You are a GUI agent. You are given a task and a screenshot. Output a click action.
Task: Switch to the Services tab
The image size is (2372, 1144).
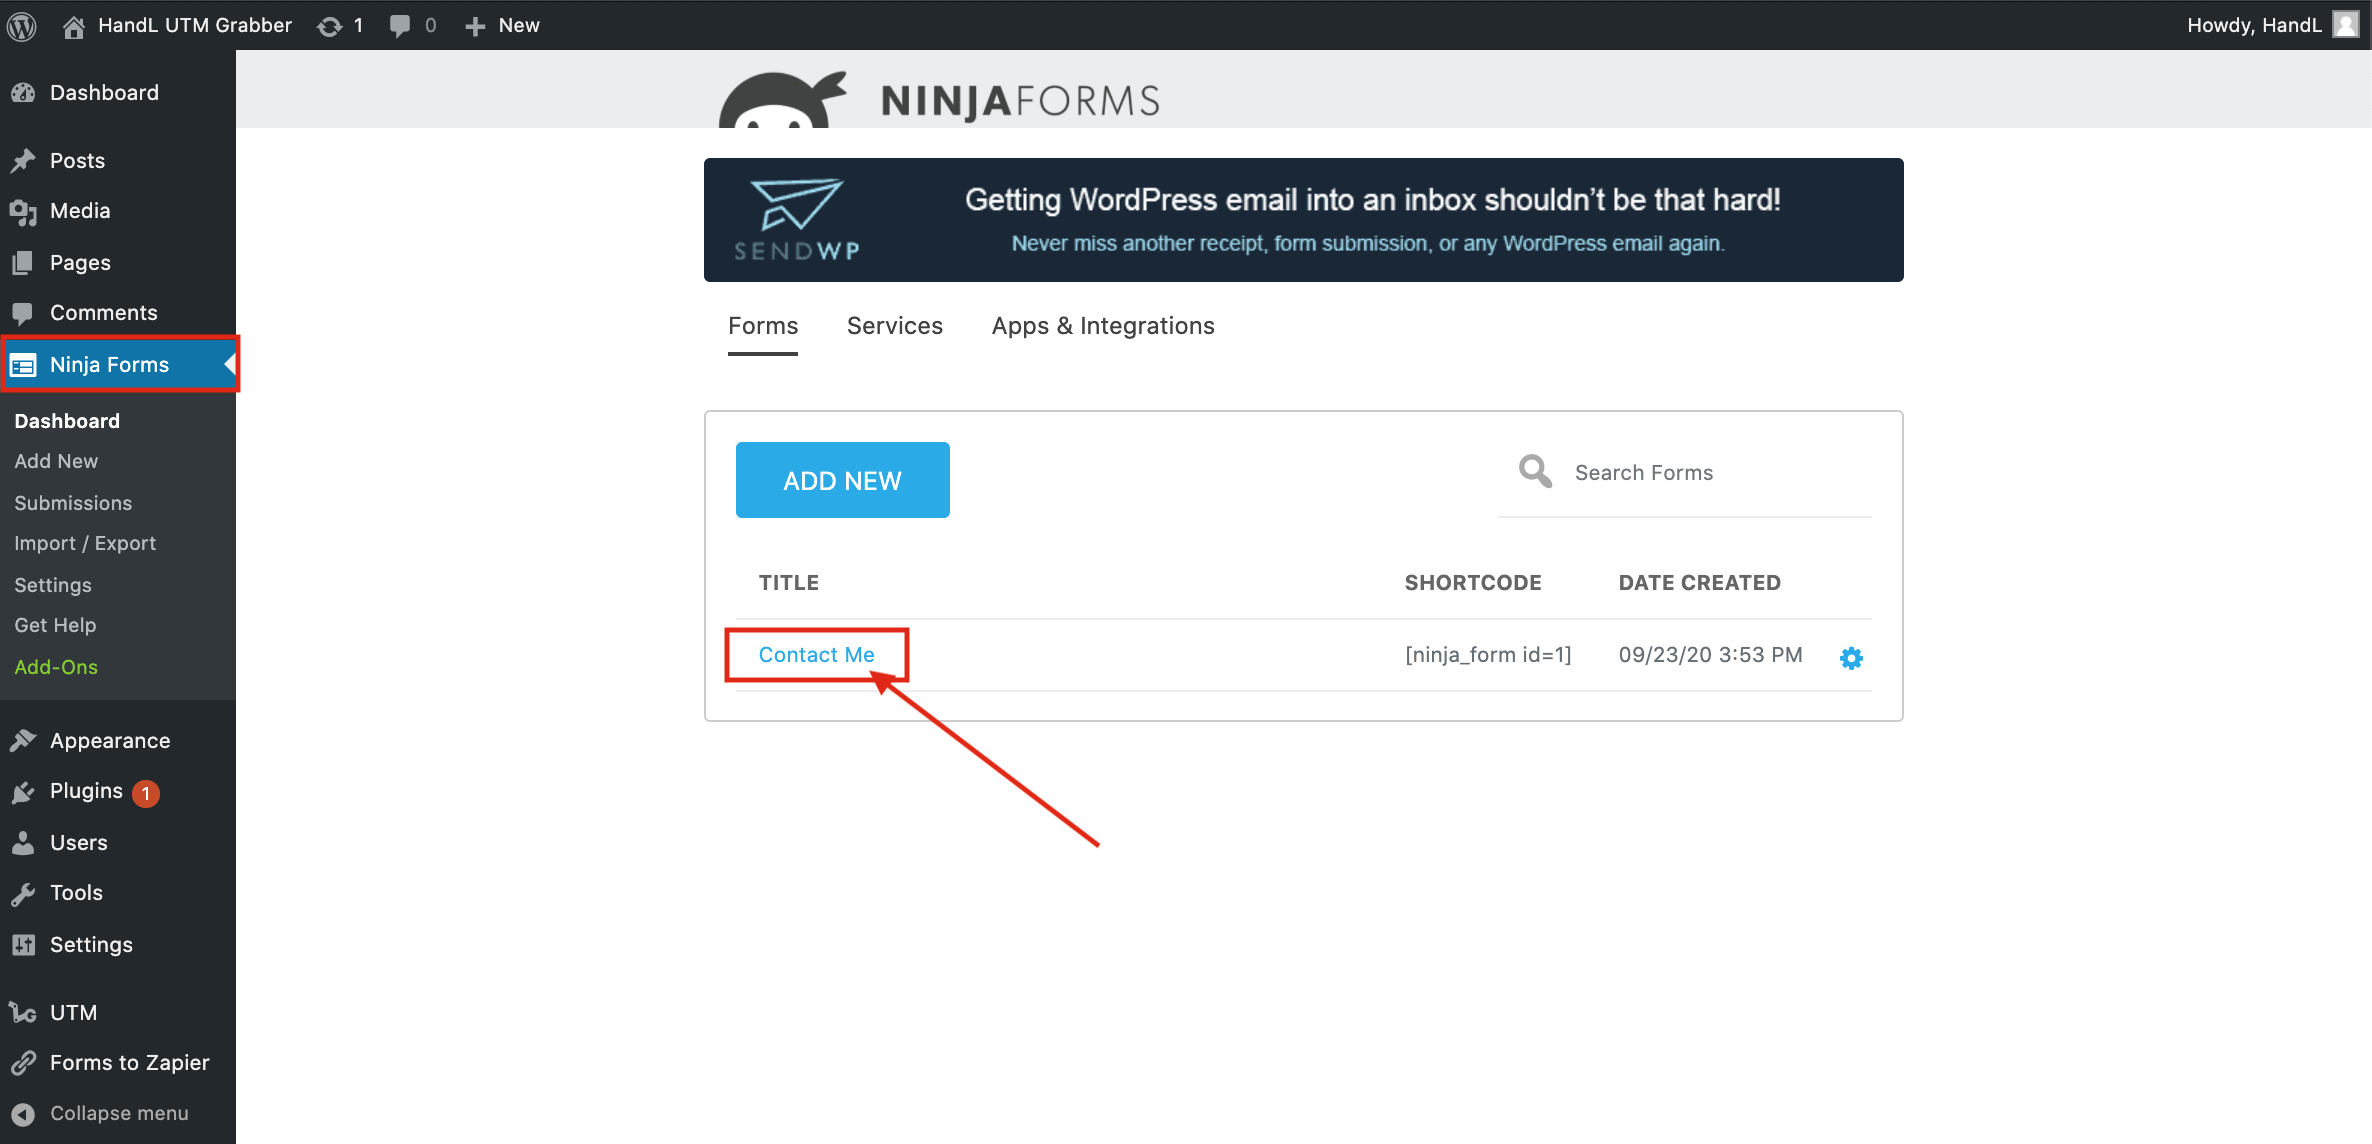(x=896, y=325)
